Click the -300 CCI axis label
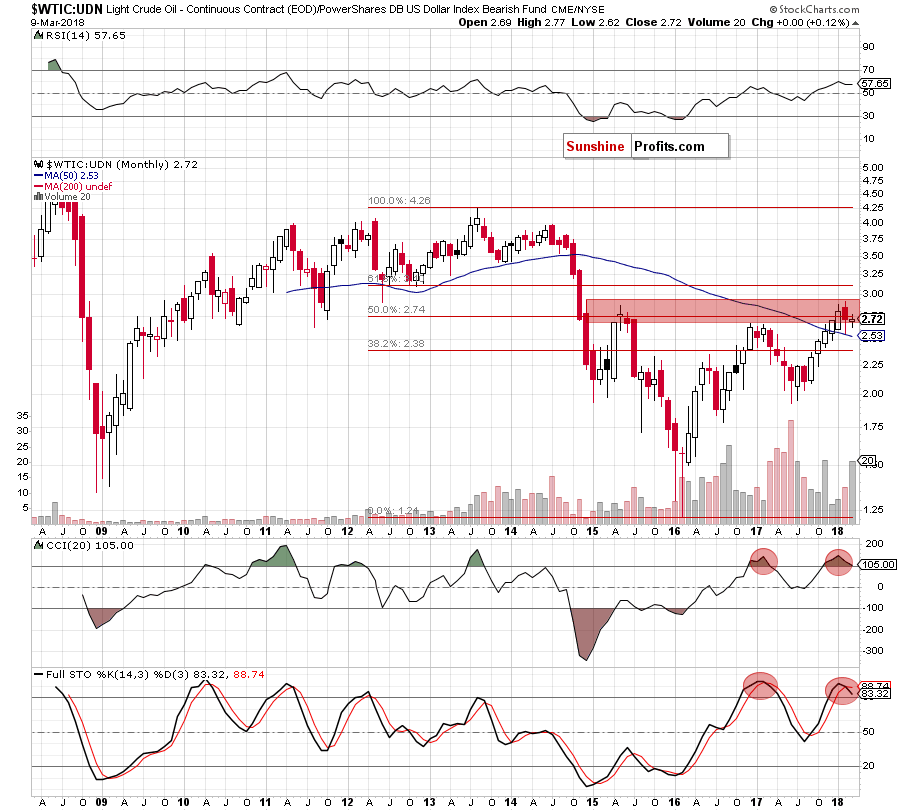900x811 pixels. (x=874, y=651)
